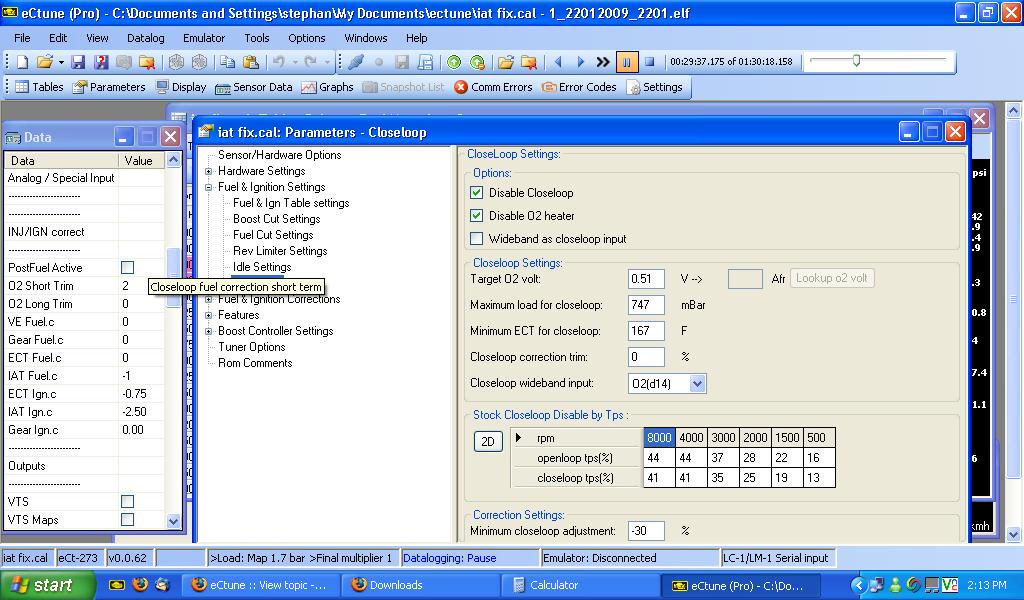Fast forward the datalog playback
The image size is (1024, 600).
click(603, 62)
